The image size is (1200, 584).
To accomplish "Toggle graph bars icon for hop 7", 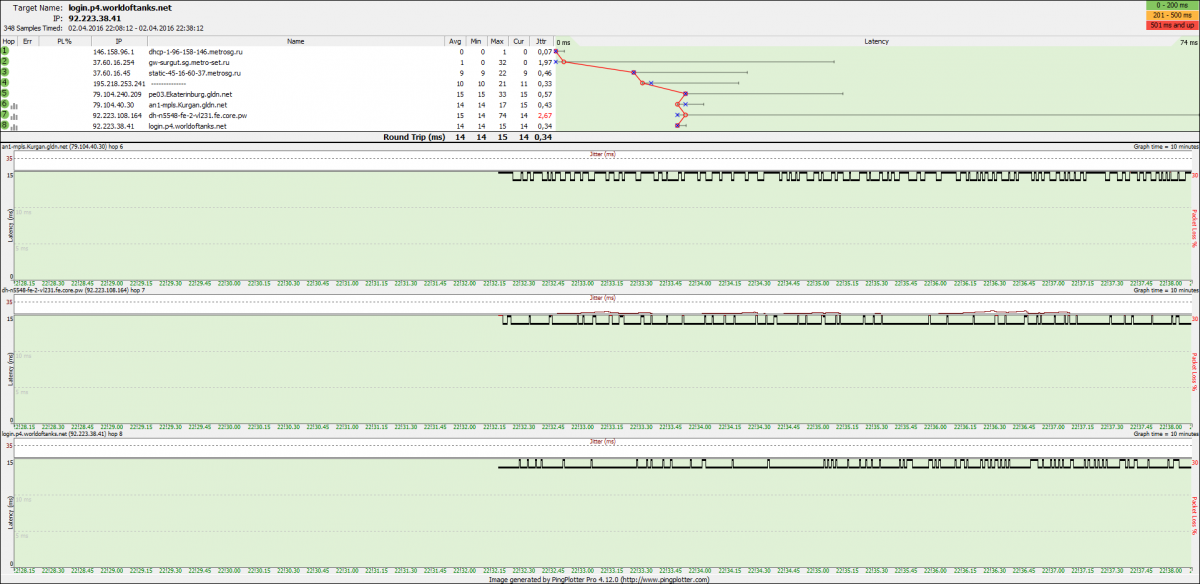I will pos(15,115).
